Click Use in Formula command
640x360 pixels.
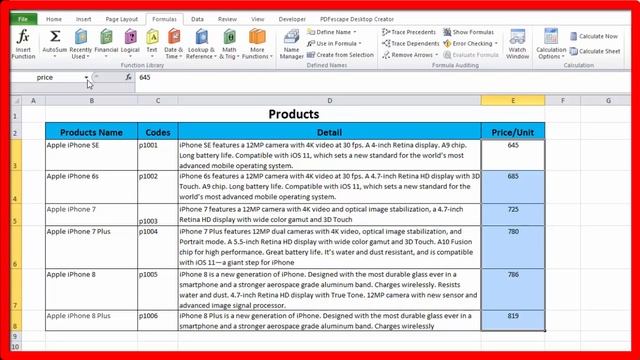tap(334, 43)
